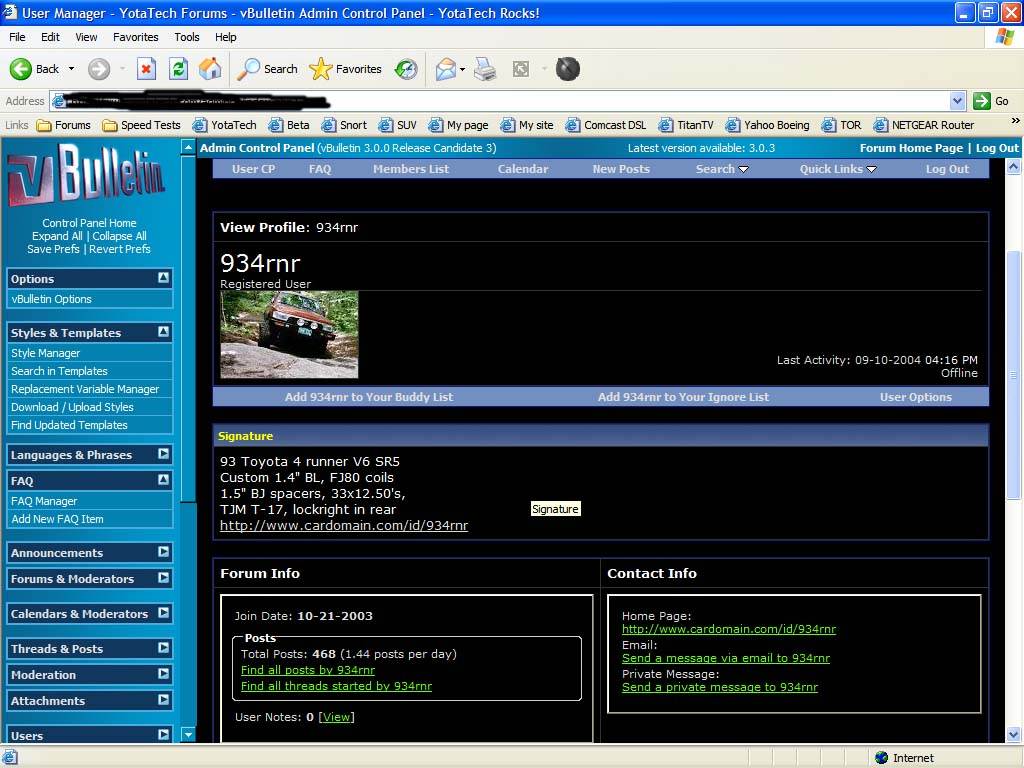Open NETGEAR Router link in Links bar

pos(923,125)
